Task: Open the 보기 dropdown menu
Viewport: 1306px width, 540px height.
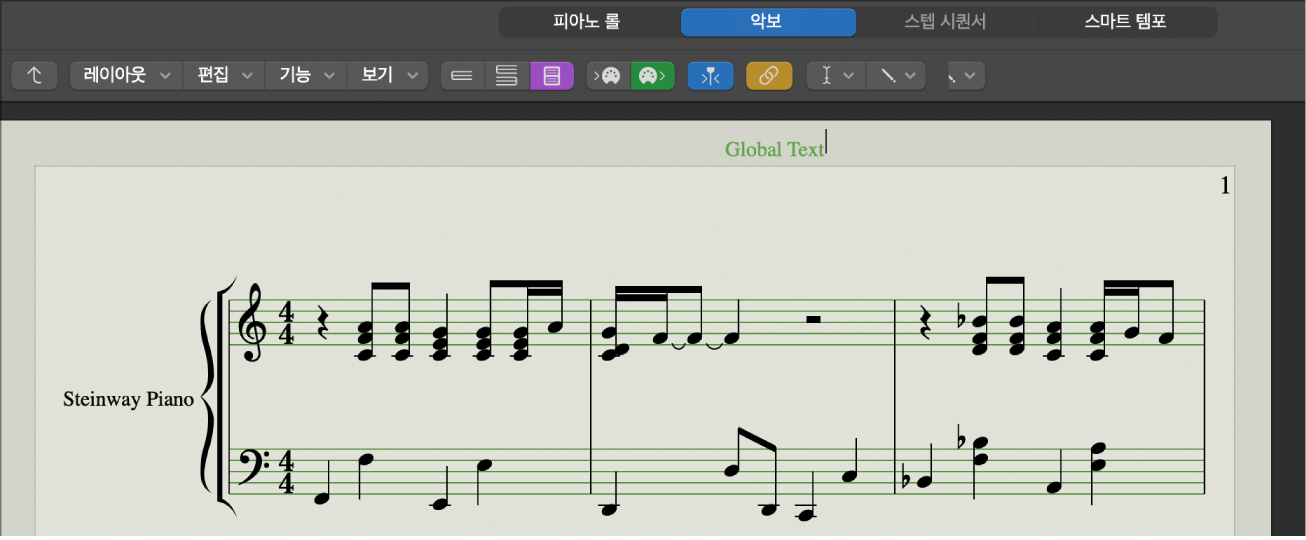Action: coord(388,76)
